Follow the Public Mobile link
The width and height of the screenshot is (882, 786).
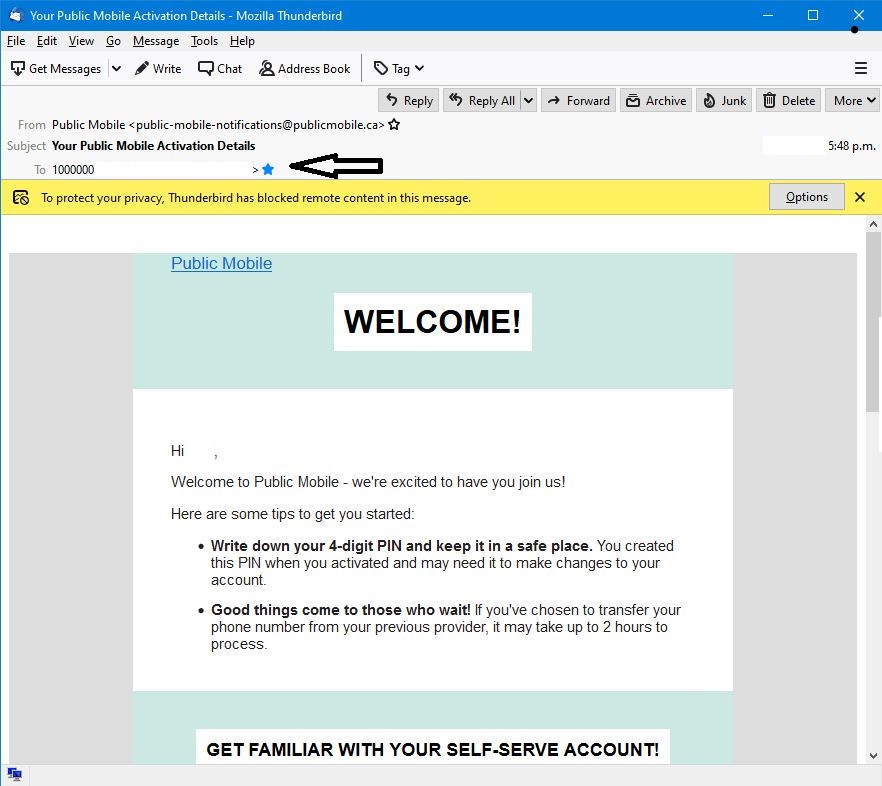point(221,264)
